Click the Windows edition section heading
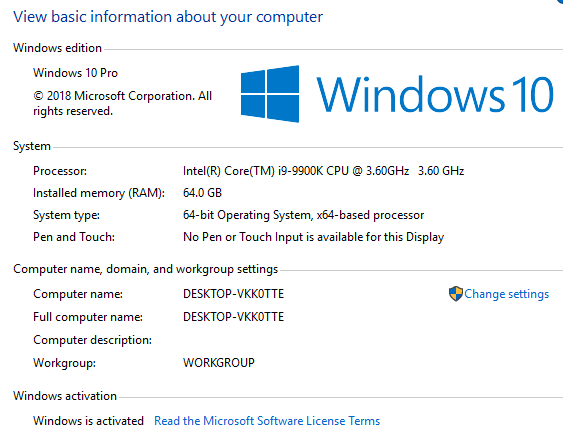The height and width of the screenshot is (440, 563). click(x=57, y=48)
